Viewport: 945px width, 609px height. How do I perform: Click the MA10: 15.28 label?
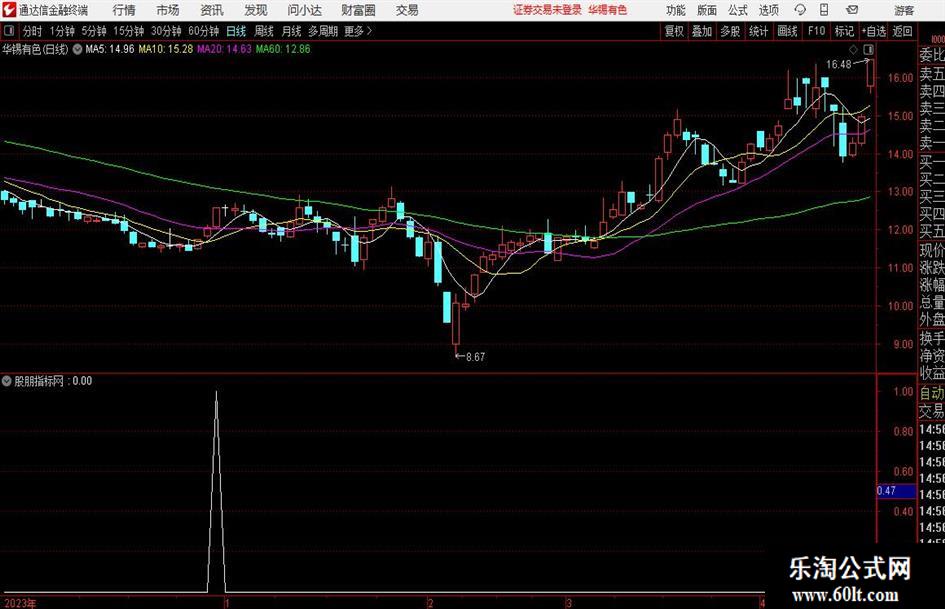pyautogui.click(x=166, y=49)
